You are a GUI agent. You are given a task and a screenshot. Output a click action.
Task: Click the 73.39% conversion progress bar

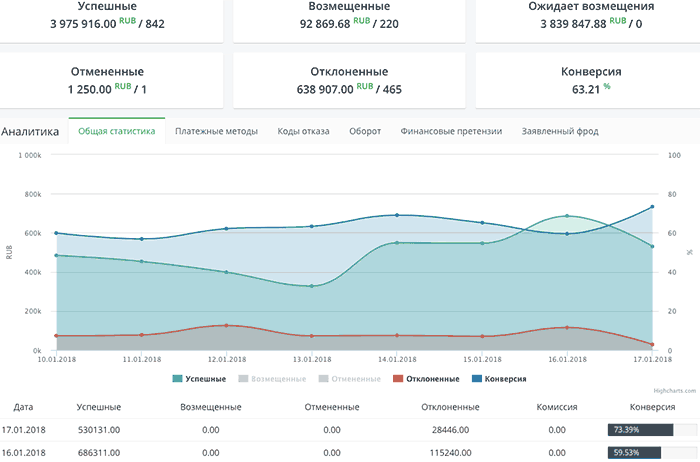tap(652, 430)
